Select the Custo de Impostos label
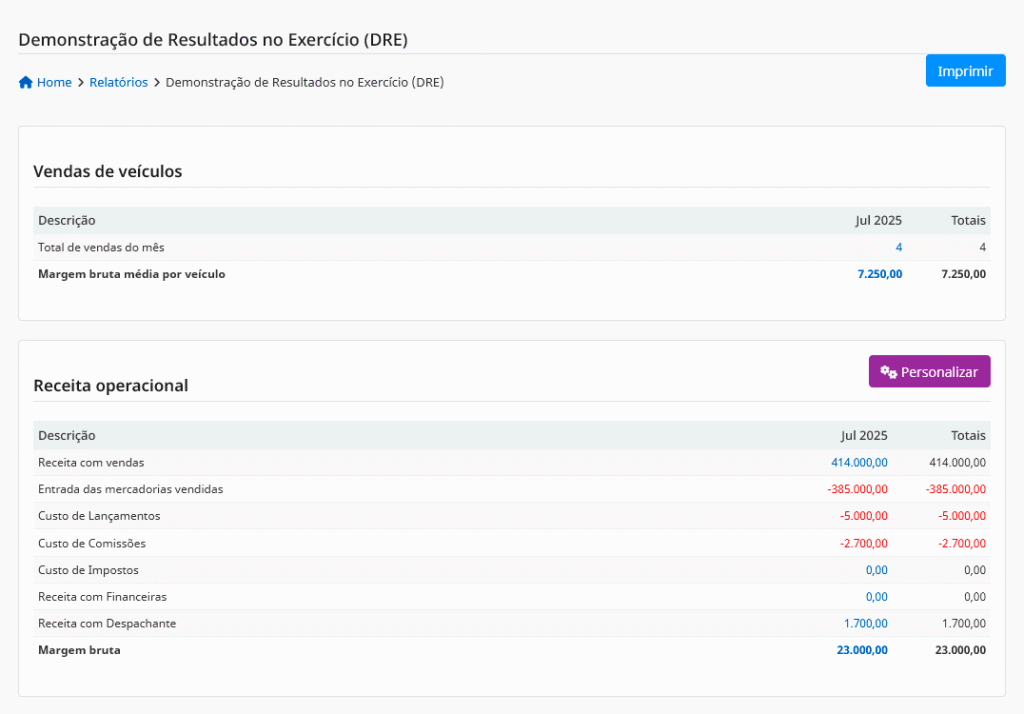The image size is (1024, 714). [88, 570]
